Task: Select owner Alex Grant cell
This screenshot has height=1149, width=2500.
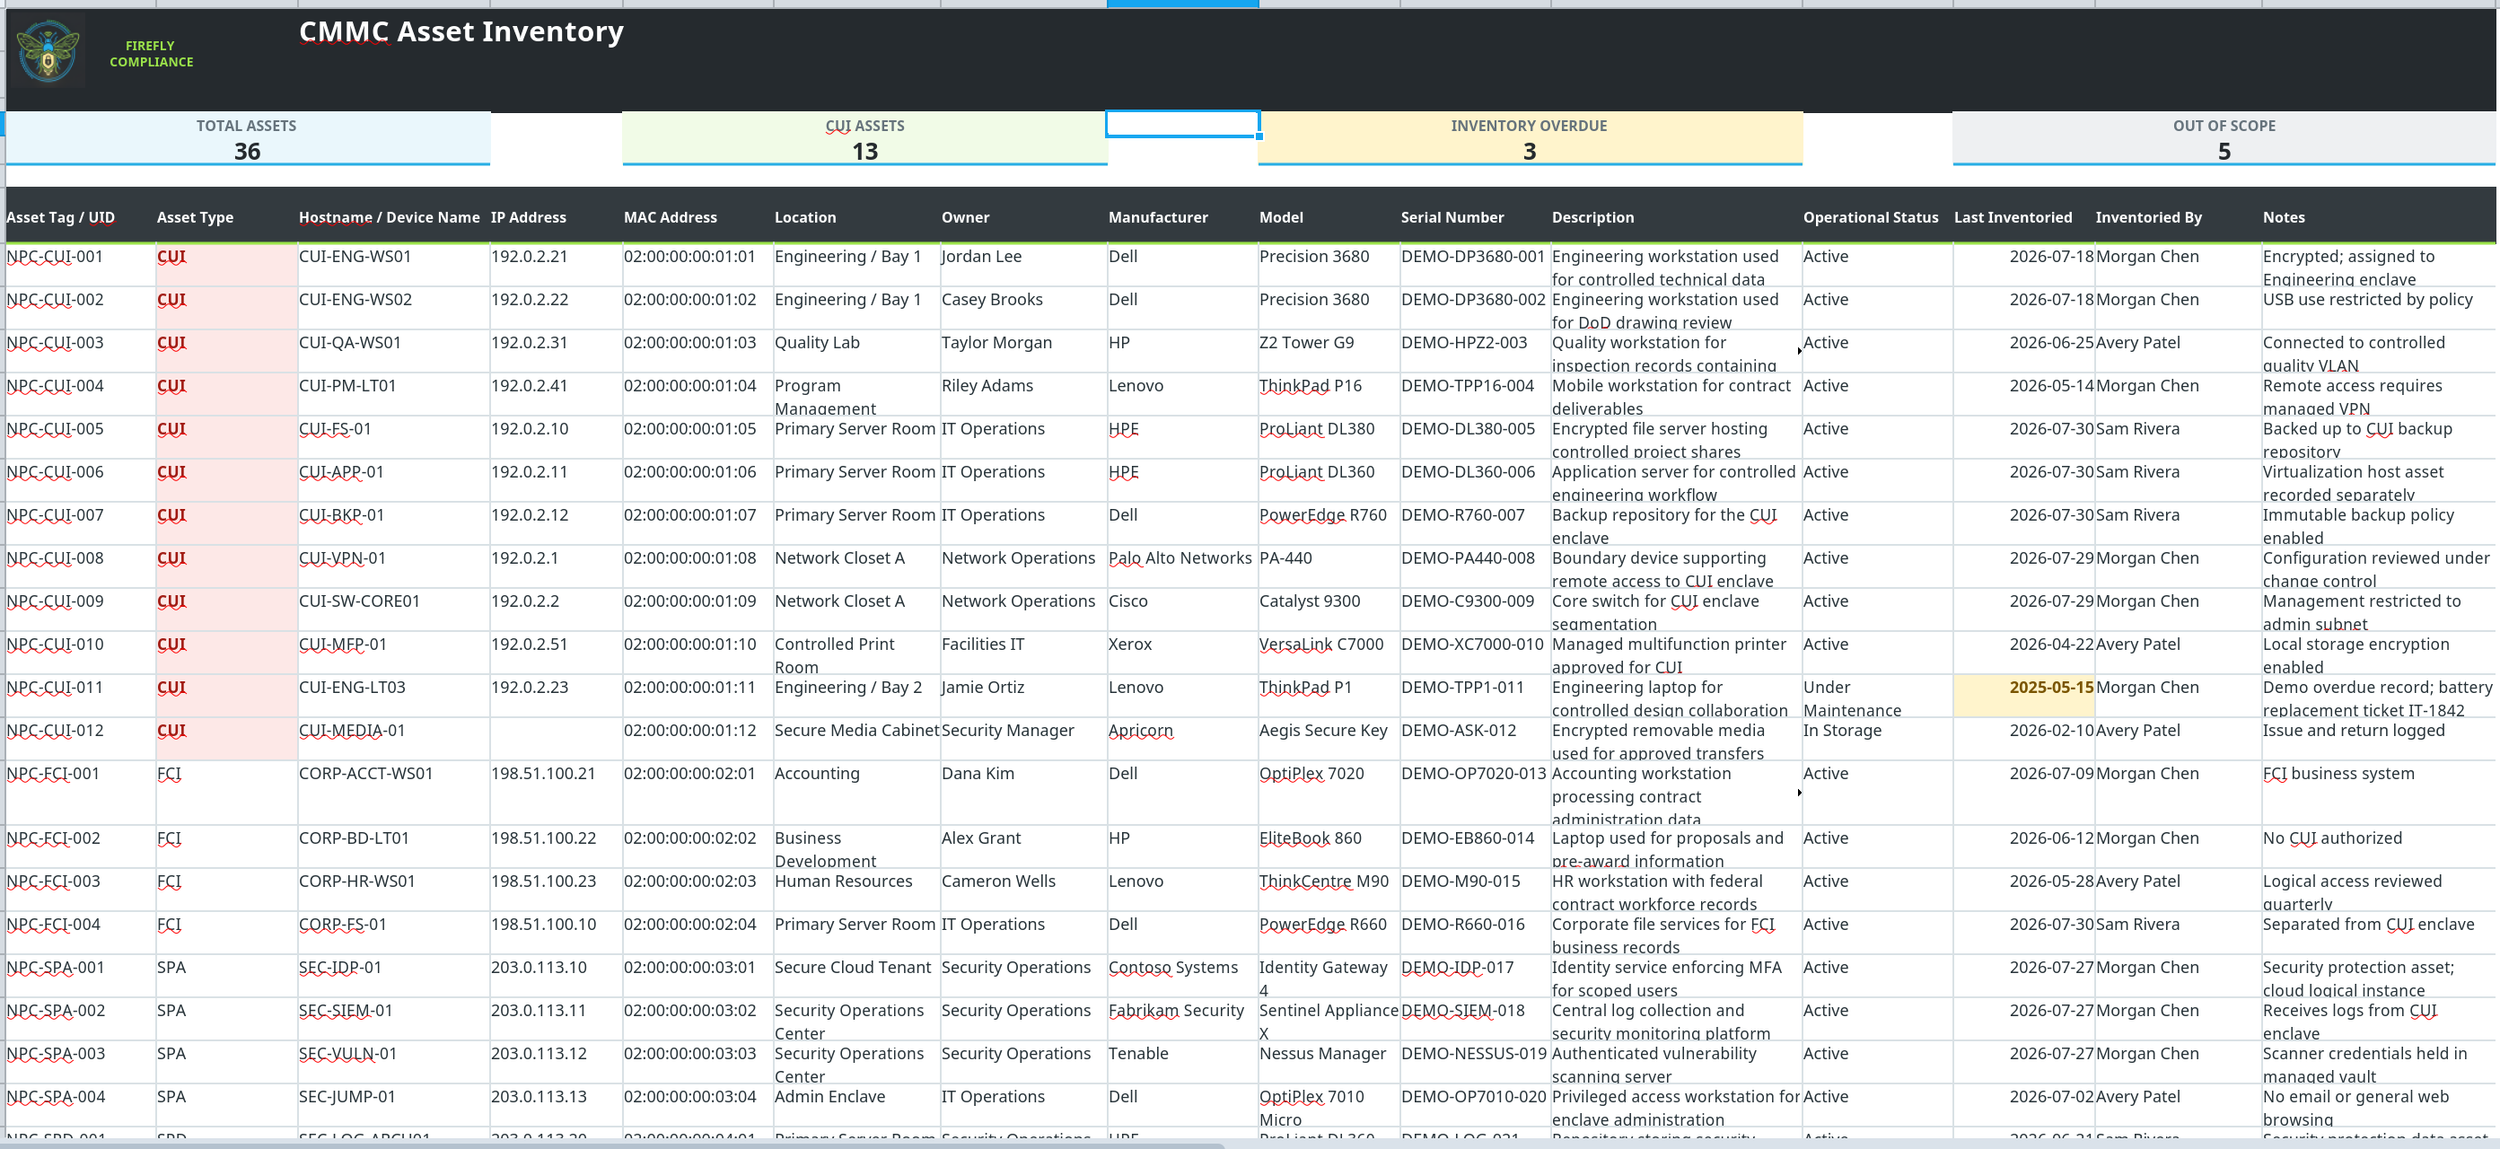Action: tap(1024, 846)
